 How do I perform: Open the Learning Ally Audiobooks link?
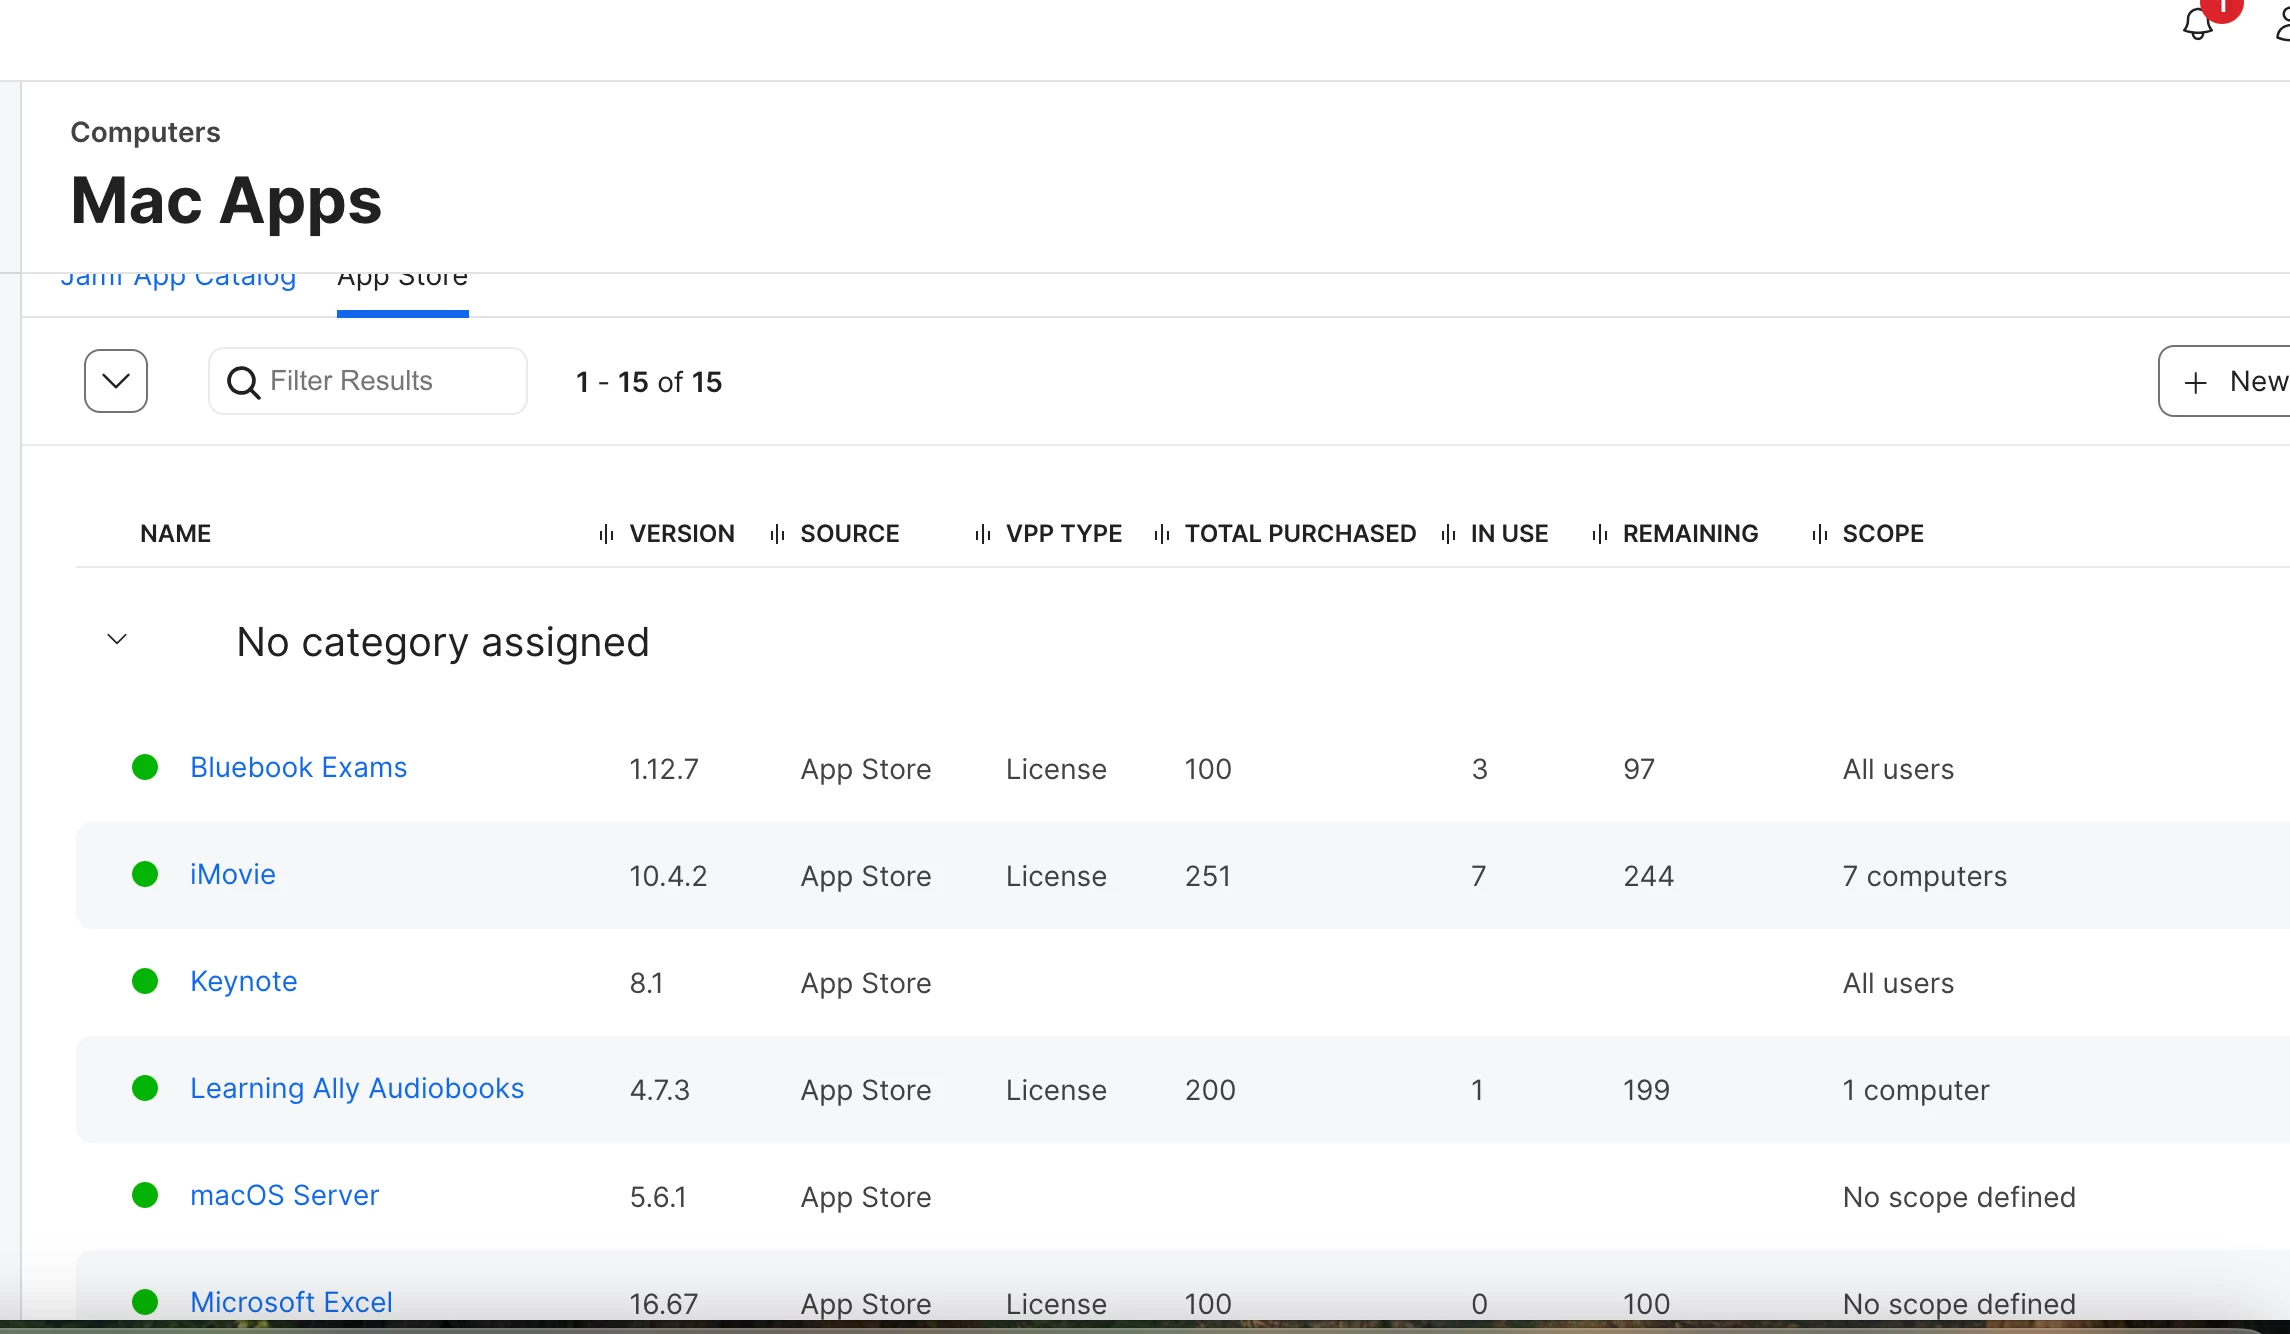357,1088
